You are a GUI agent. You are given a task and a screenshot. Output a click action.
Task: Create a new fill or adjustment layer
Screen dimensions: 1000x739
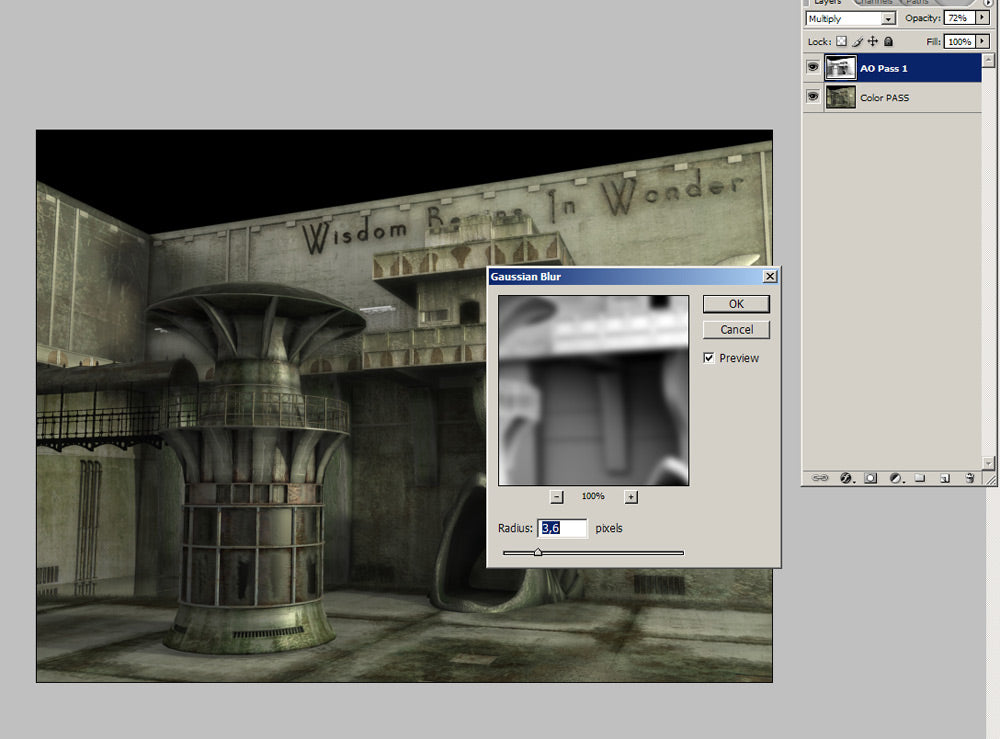click(x=895, y=478)
